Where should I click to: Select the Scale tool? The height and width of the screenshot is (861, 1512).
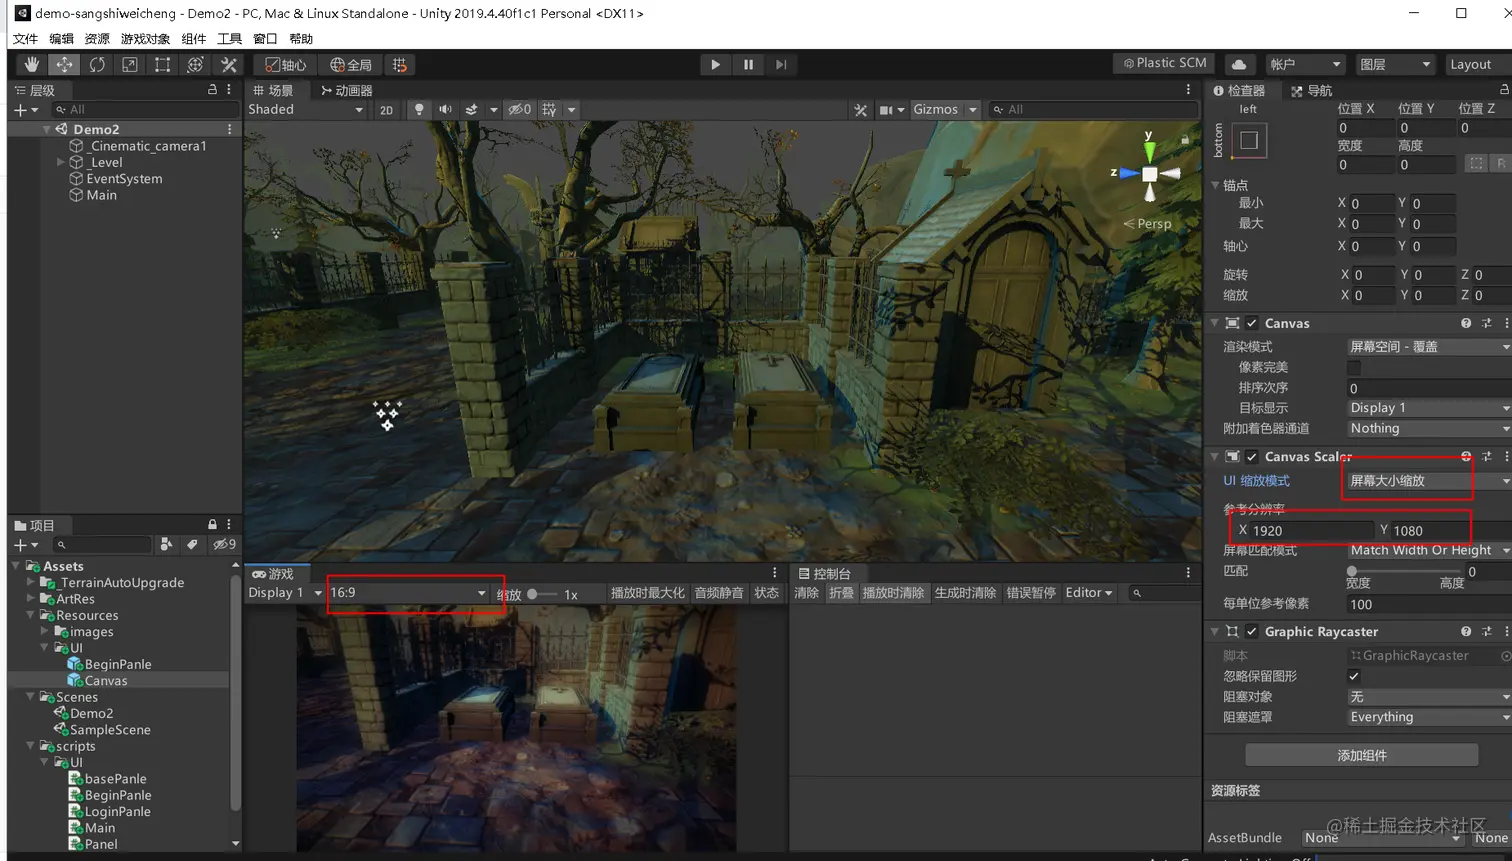[x=130, y=65]
